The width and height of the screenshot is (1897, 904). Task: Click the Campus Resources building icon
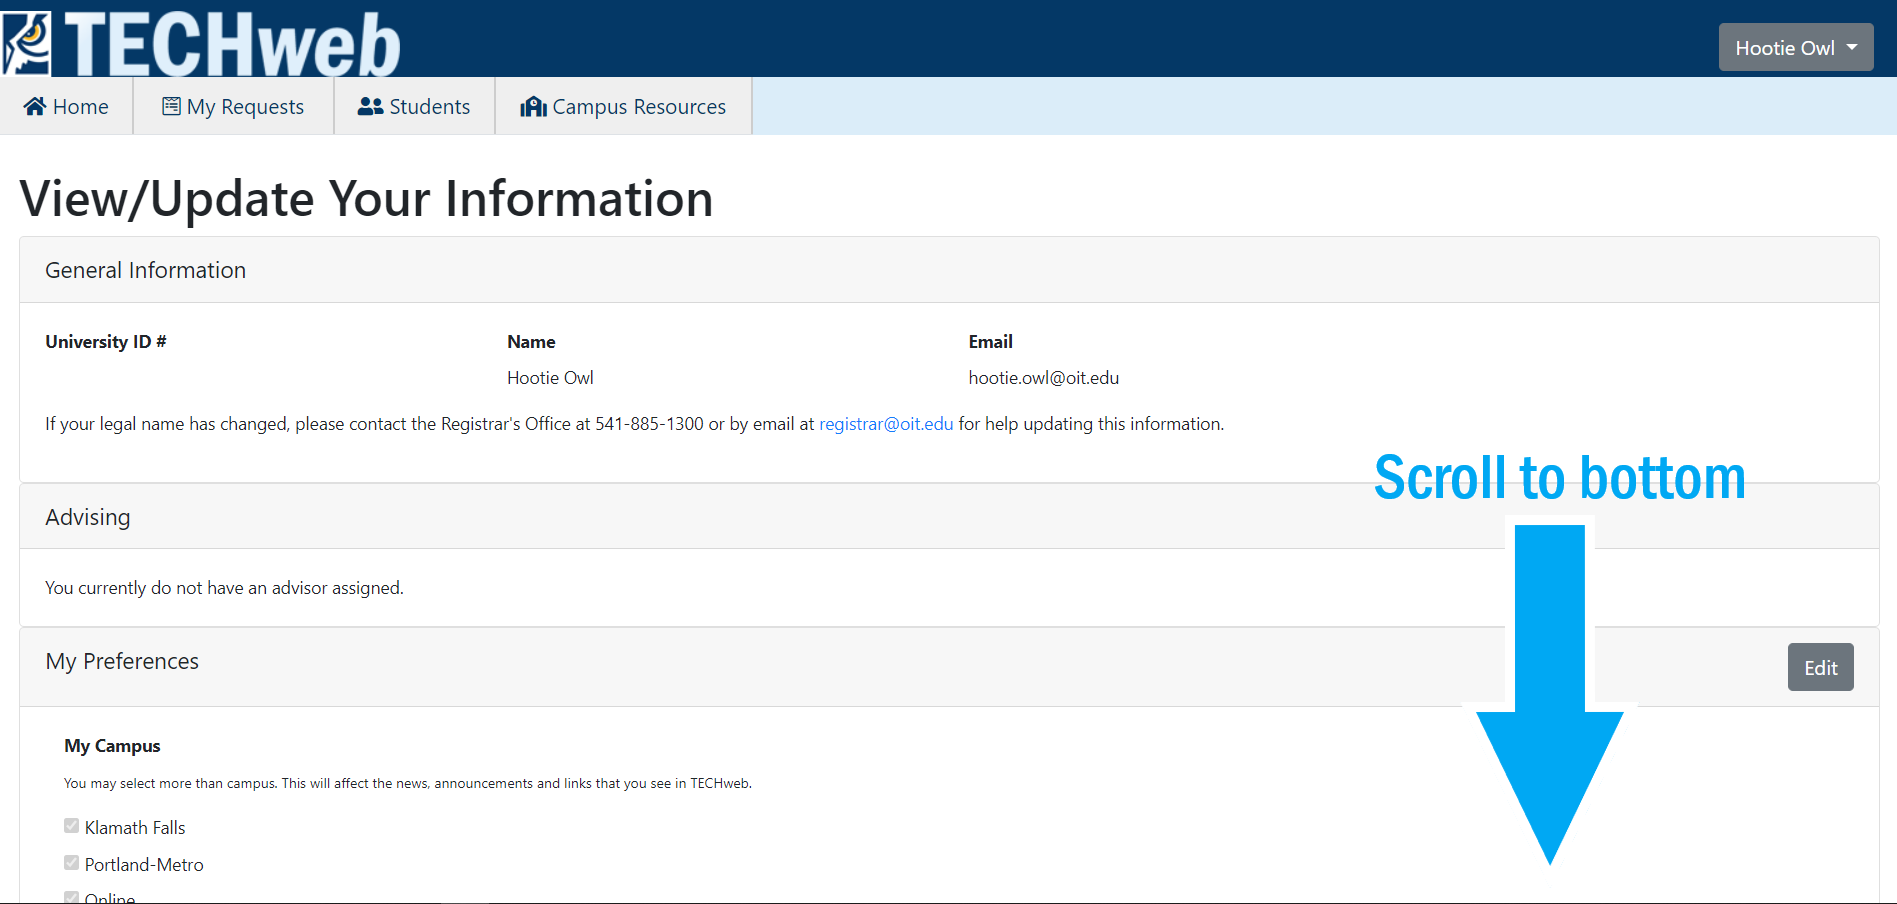click(533, 106)
